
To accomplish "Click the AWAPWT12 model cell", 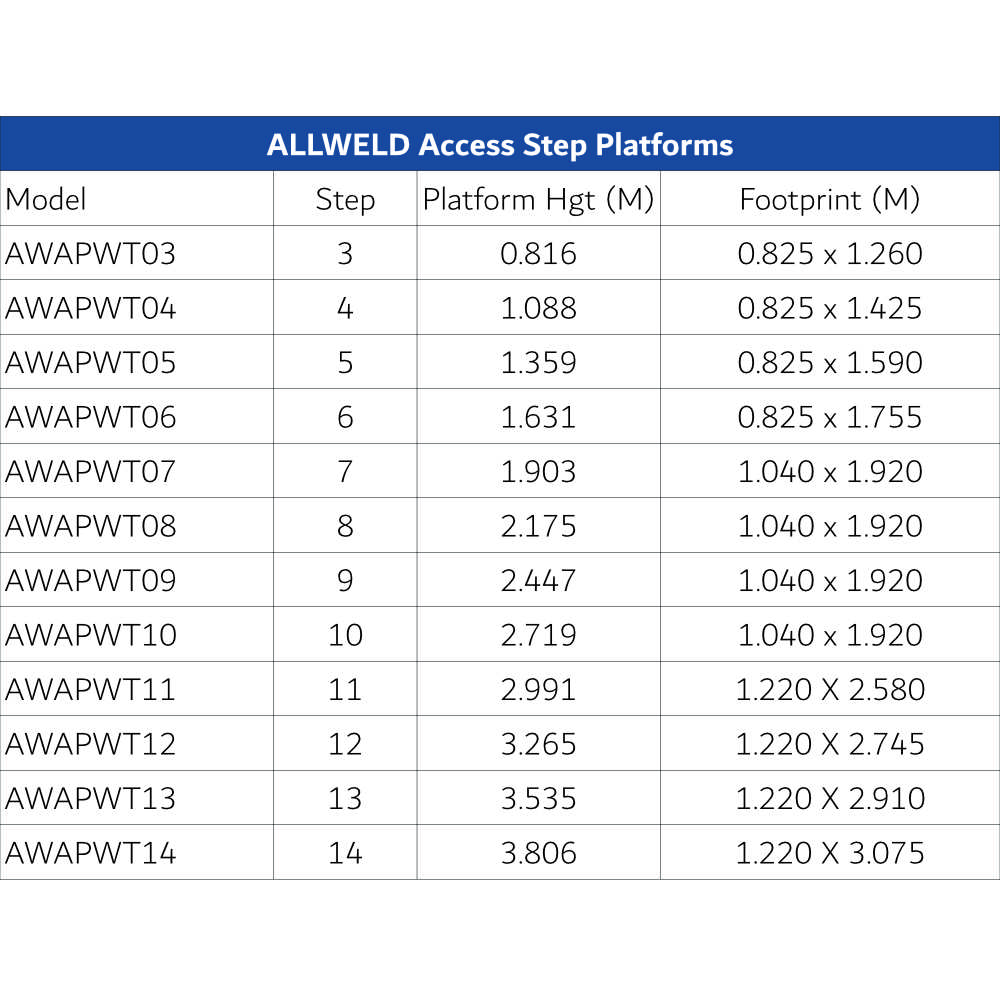I will (90, 744).
